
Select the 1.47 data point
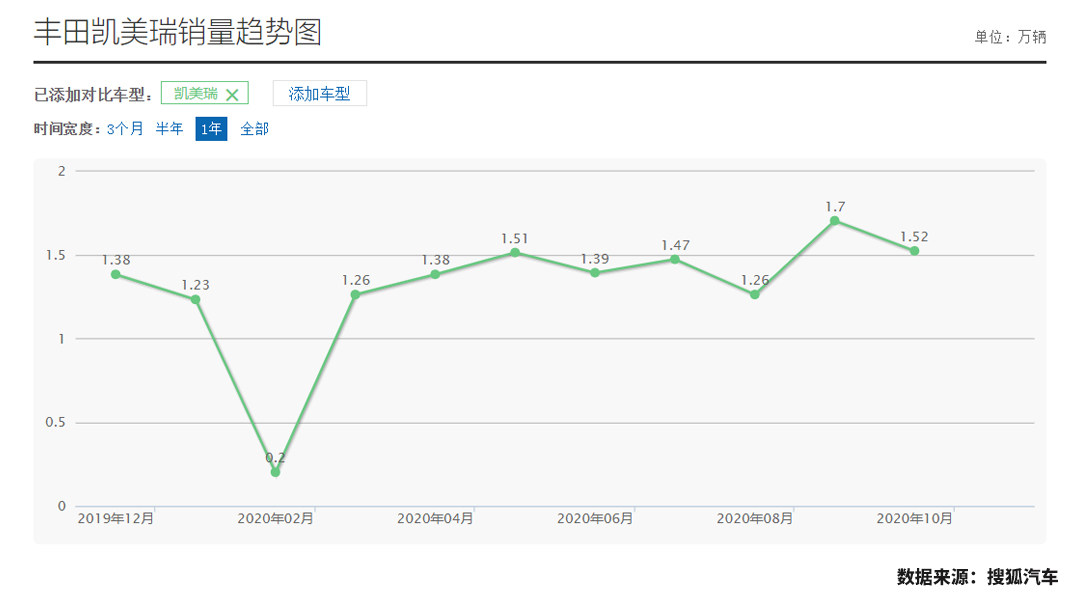675,259
